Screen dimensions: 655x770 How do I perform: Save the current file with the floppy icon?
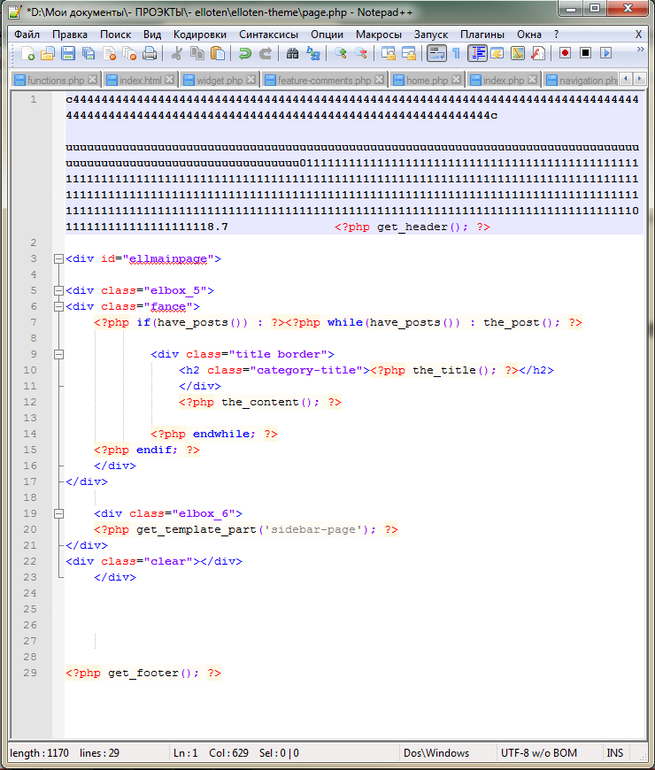(68, 53)
